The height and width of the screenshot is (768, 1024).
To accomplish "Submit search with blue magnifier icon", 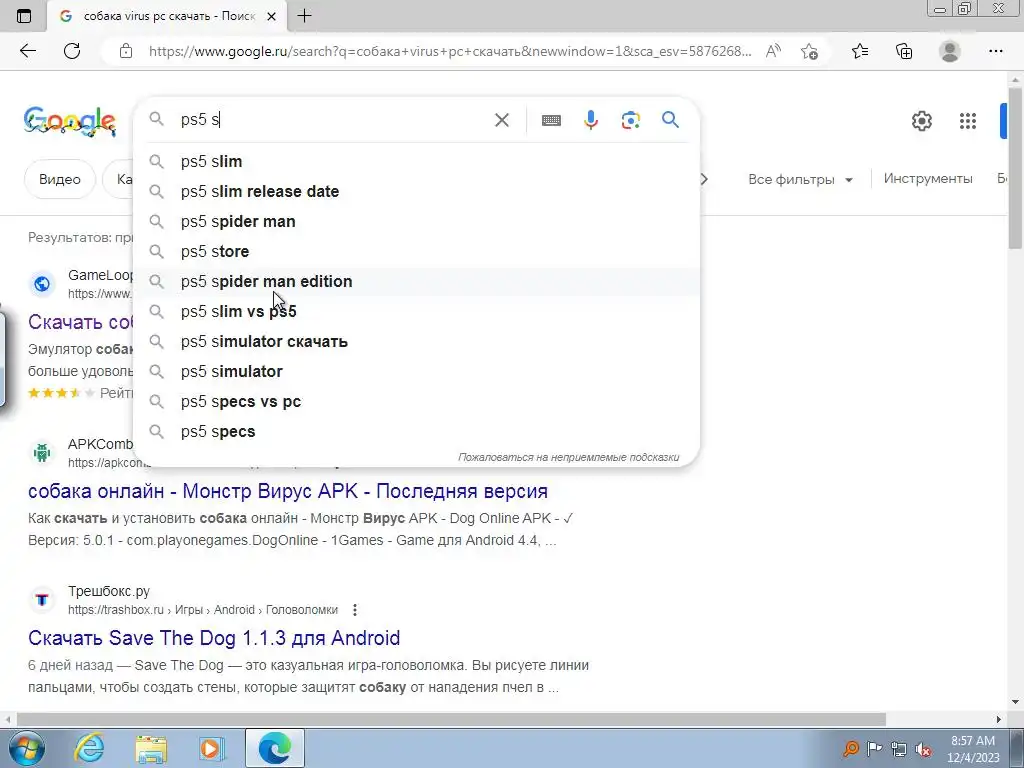I will coord(671,120).
